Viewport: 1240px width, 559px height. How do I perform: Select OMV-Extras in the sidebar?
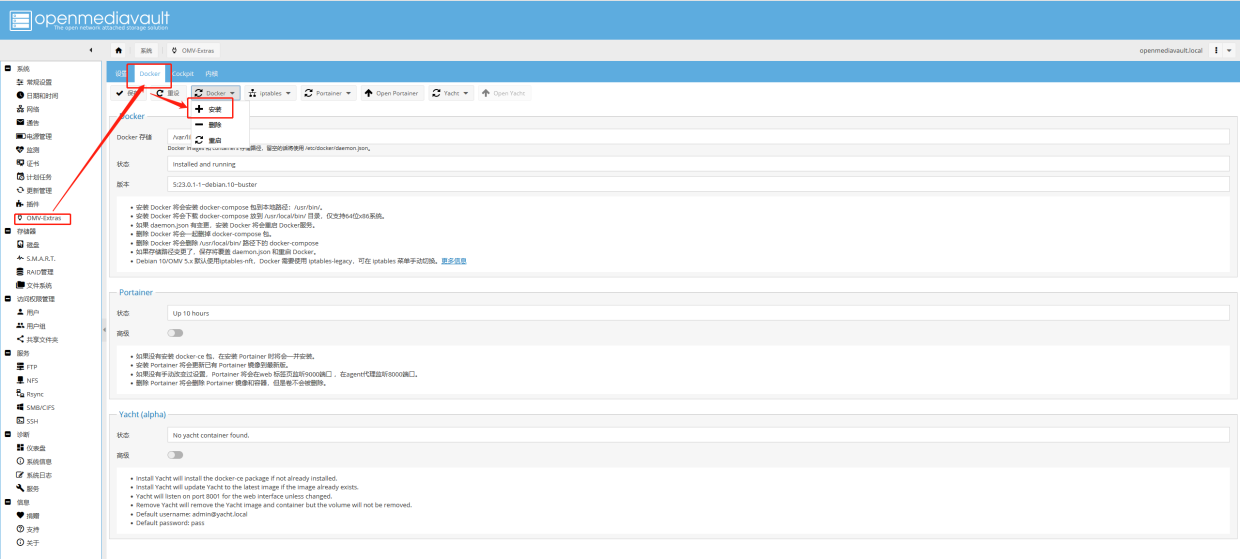point(44,217)
